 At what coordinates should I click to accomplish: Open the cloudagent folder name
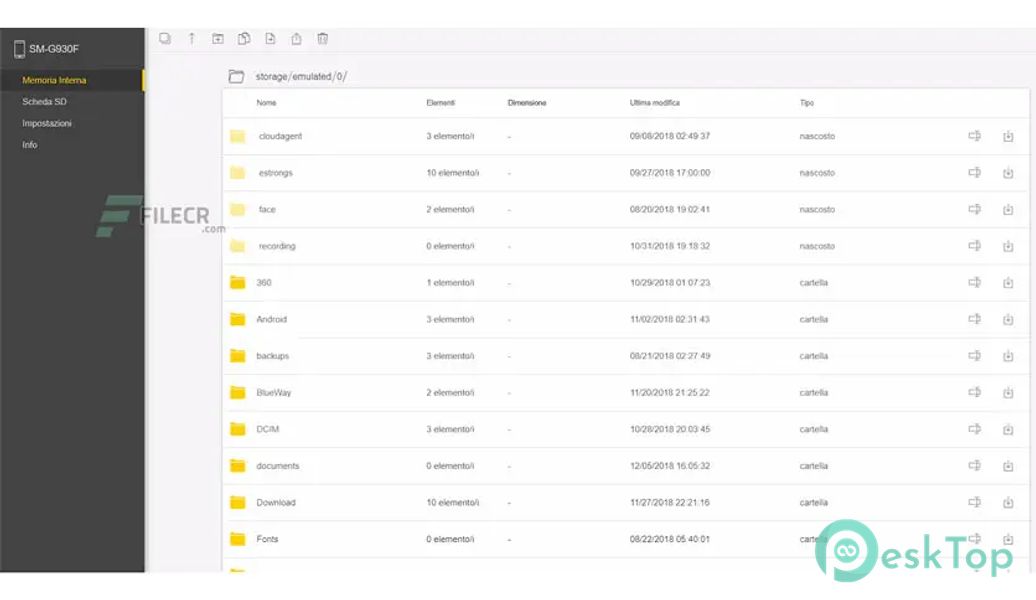point(280,136)
